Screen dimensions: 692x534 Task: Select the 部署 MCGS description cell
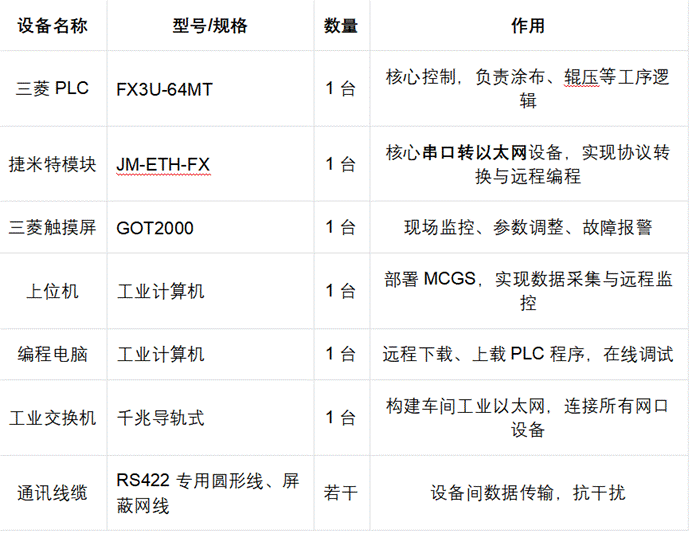(528, 291)
